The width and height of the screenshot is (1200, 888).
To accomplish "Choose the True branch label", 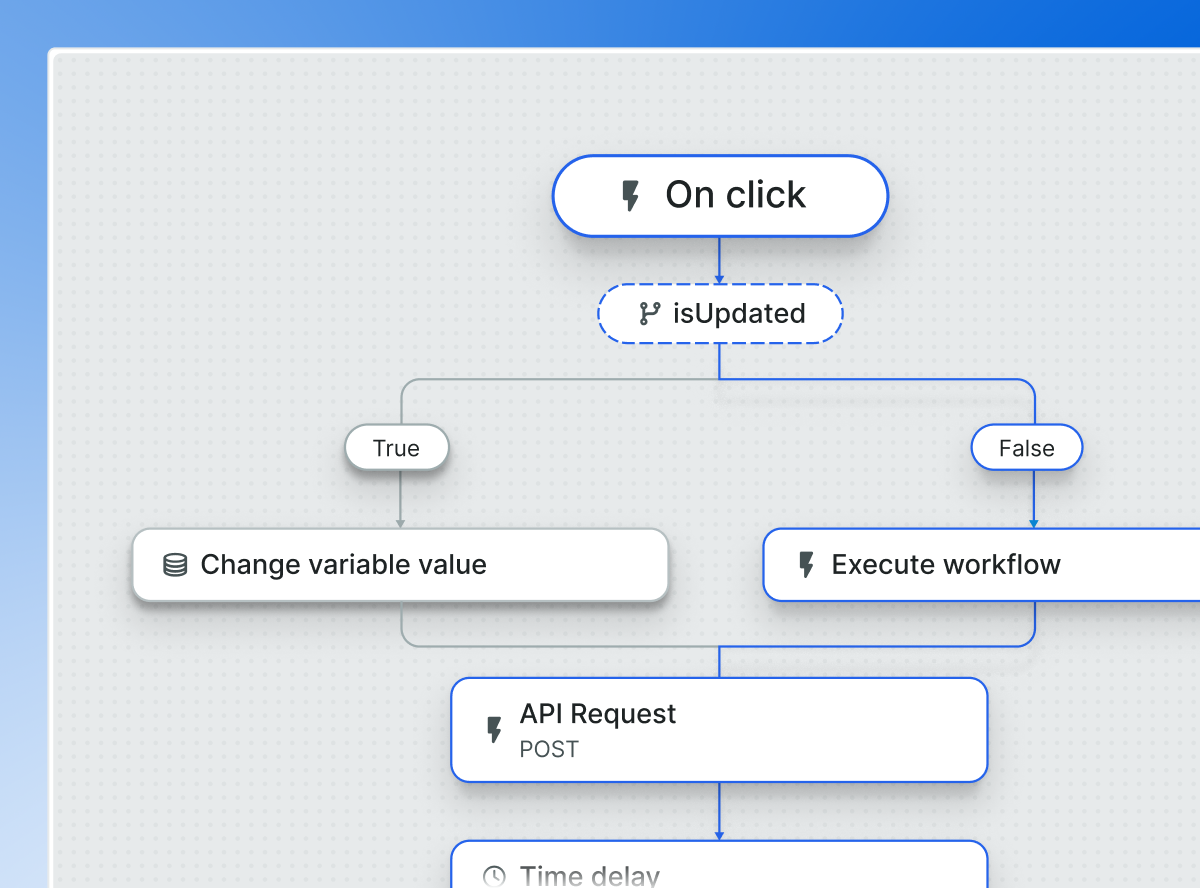I will pyautogui.click(x=396, y=448).
